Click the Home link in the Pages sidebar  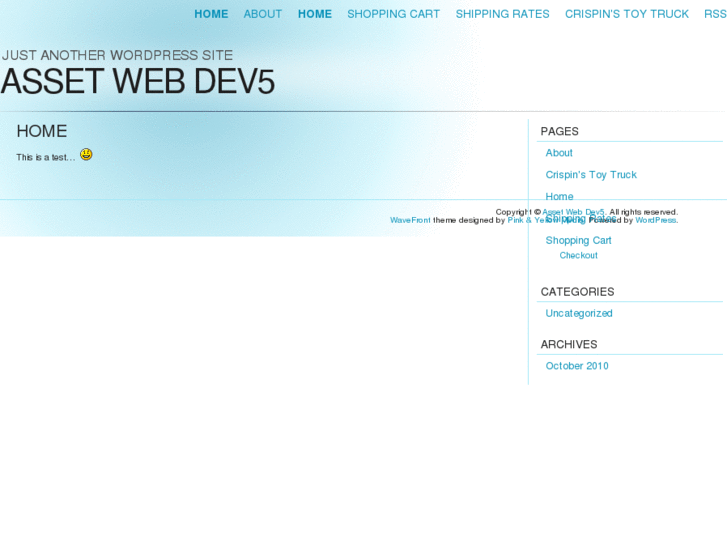[x=559, y=197]
